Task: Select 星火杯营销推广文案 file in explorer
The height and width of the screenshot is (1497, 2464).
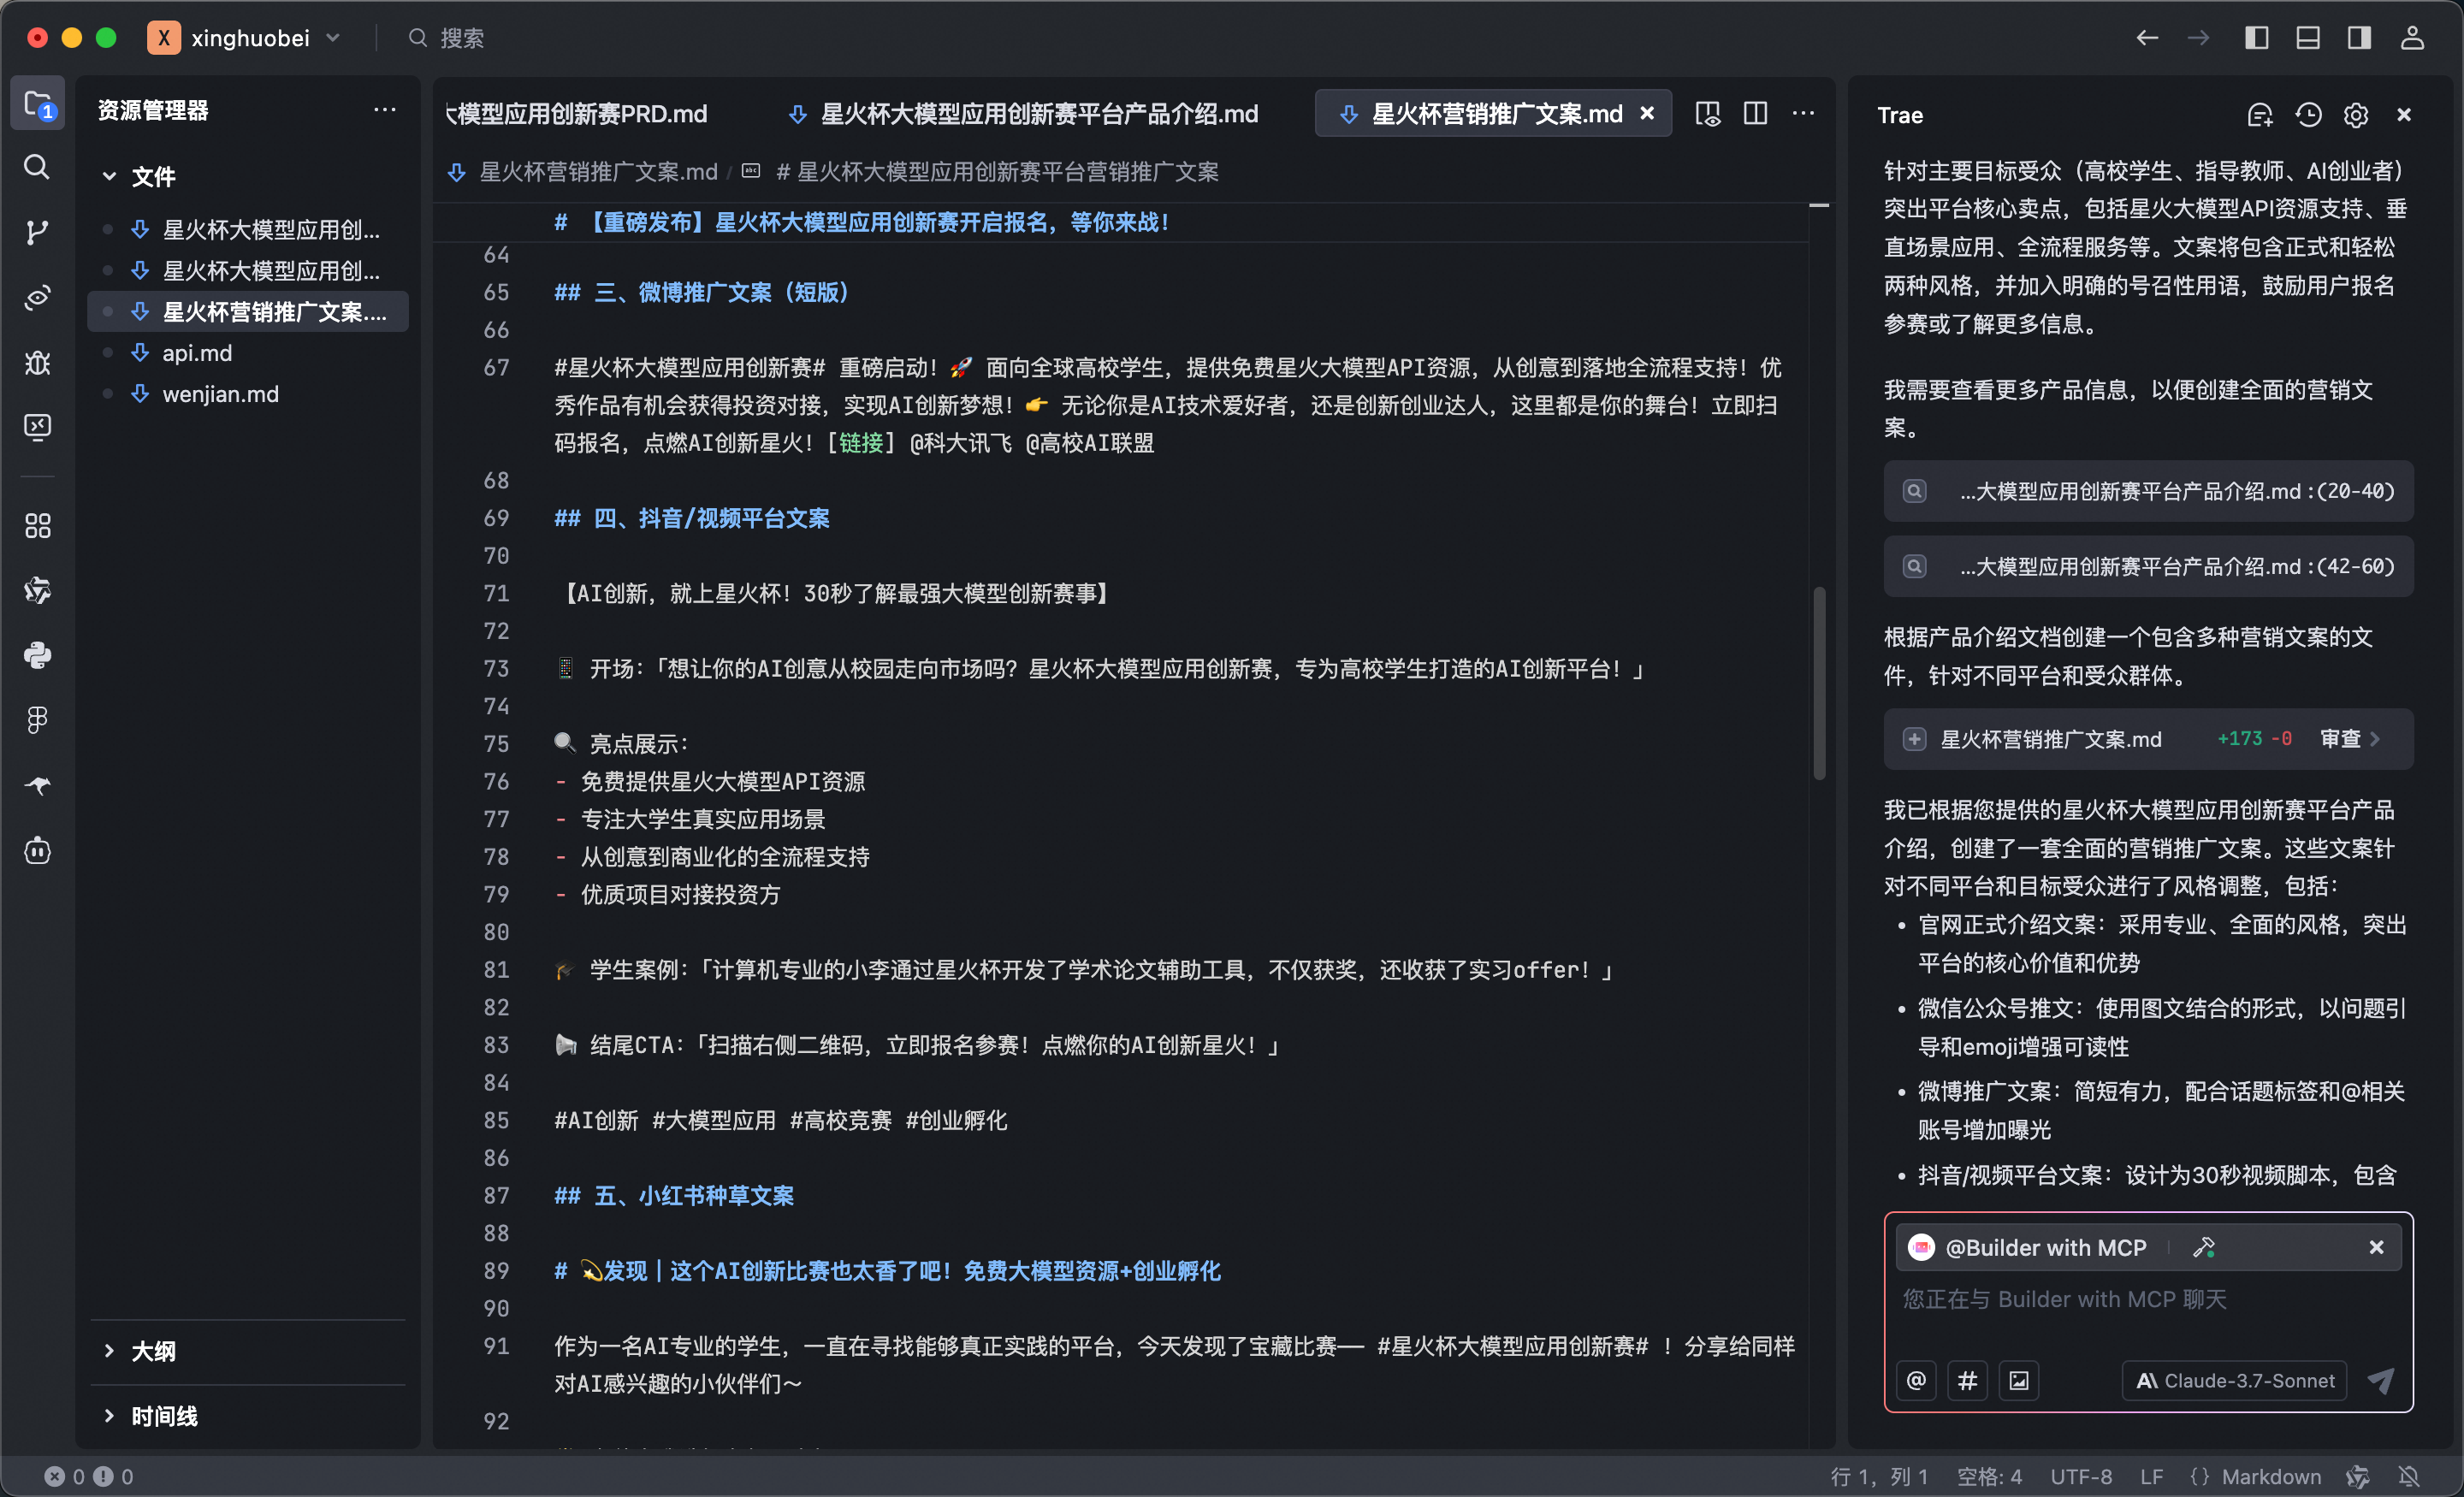Action: [x=248, y=311]
